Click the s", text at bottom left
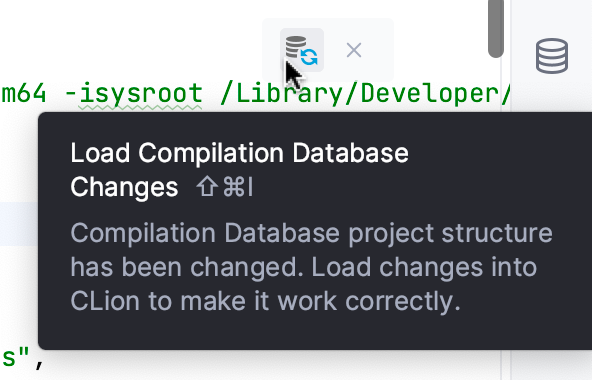The height and width of the screenshot is (380, 592). pos(23,359)
